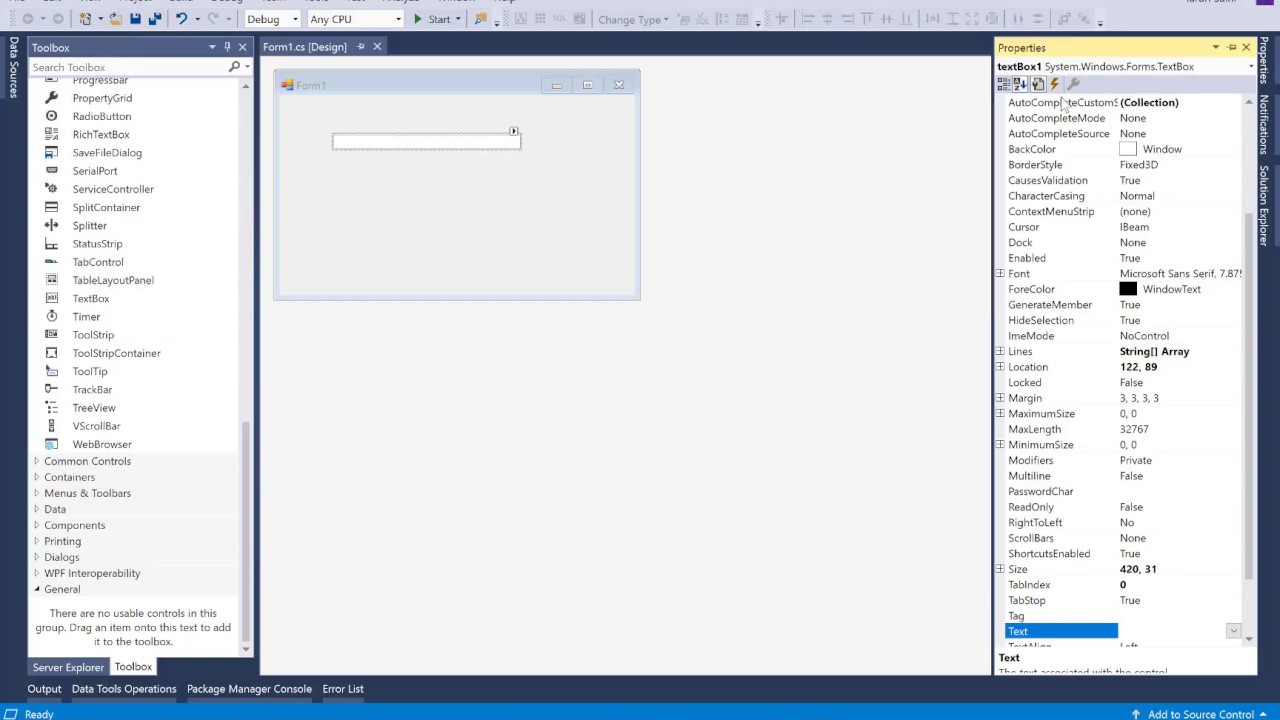Open the Server Explorer tab
Viewport: 1280px width, 720px height.
point(68,667)
